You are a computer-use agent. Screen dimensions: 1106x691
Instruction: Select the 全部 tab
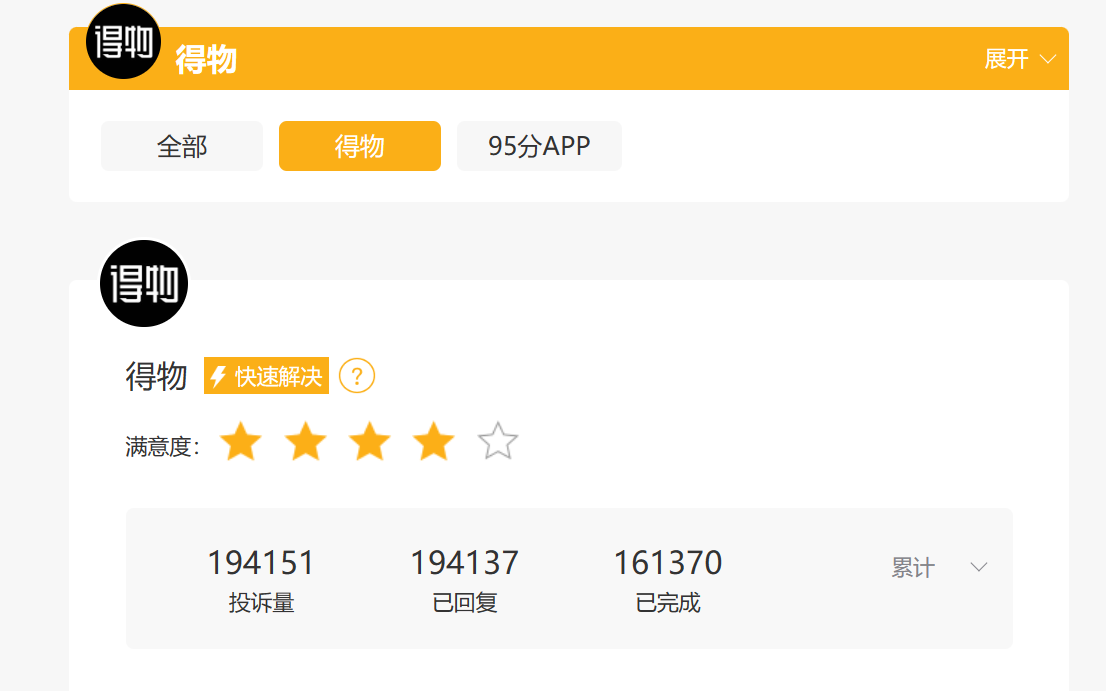[182, 146]
